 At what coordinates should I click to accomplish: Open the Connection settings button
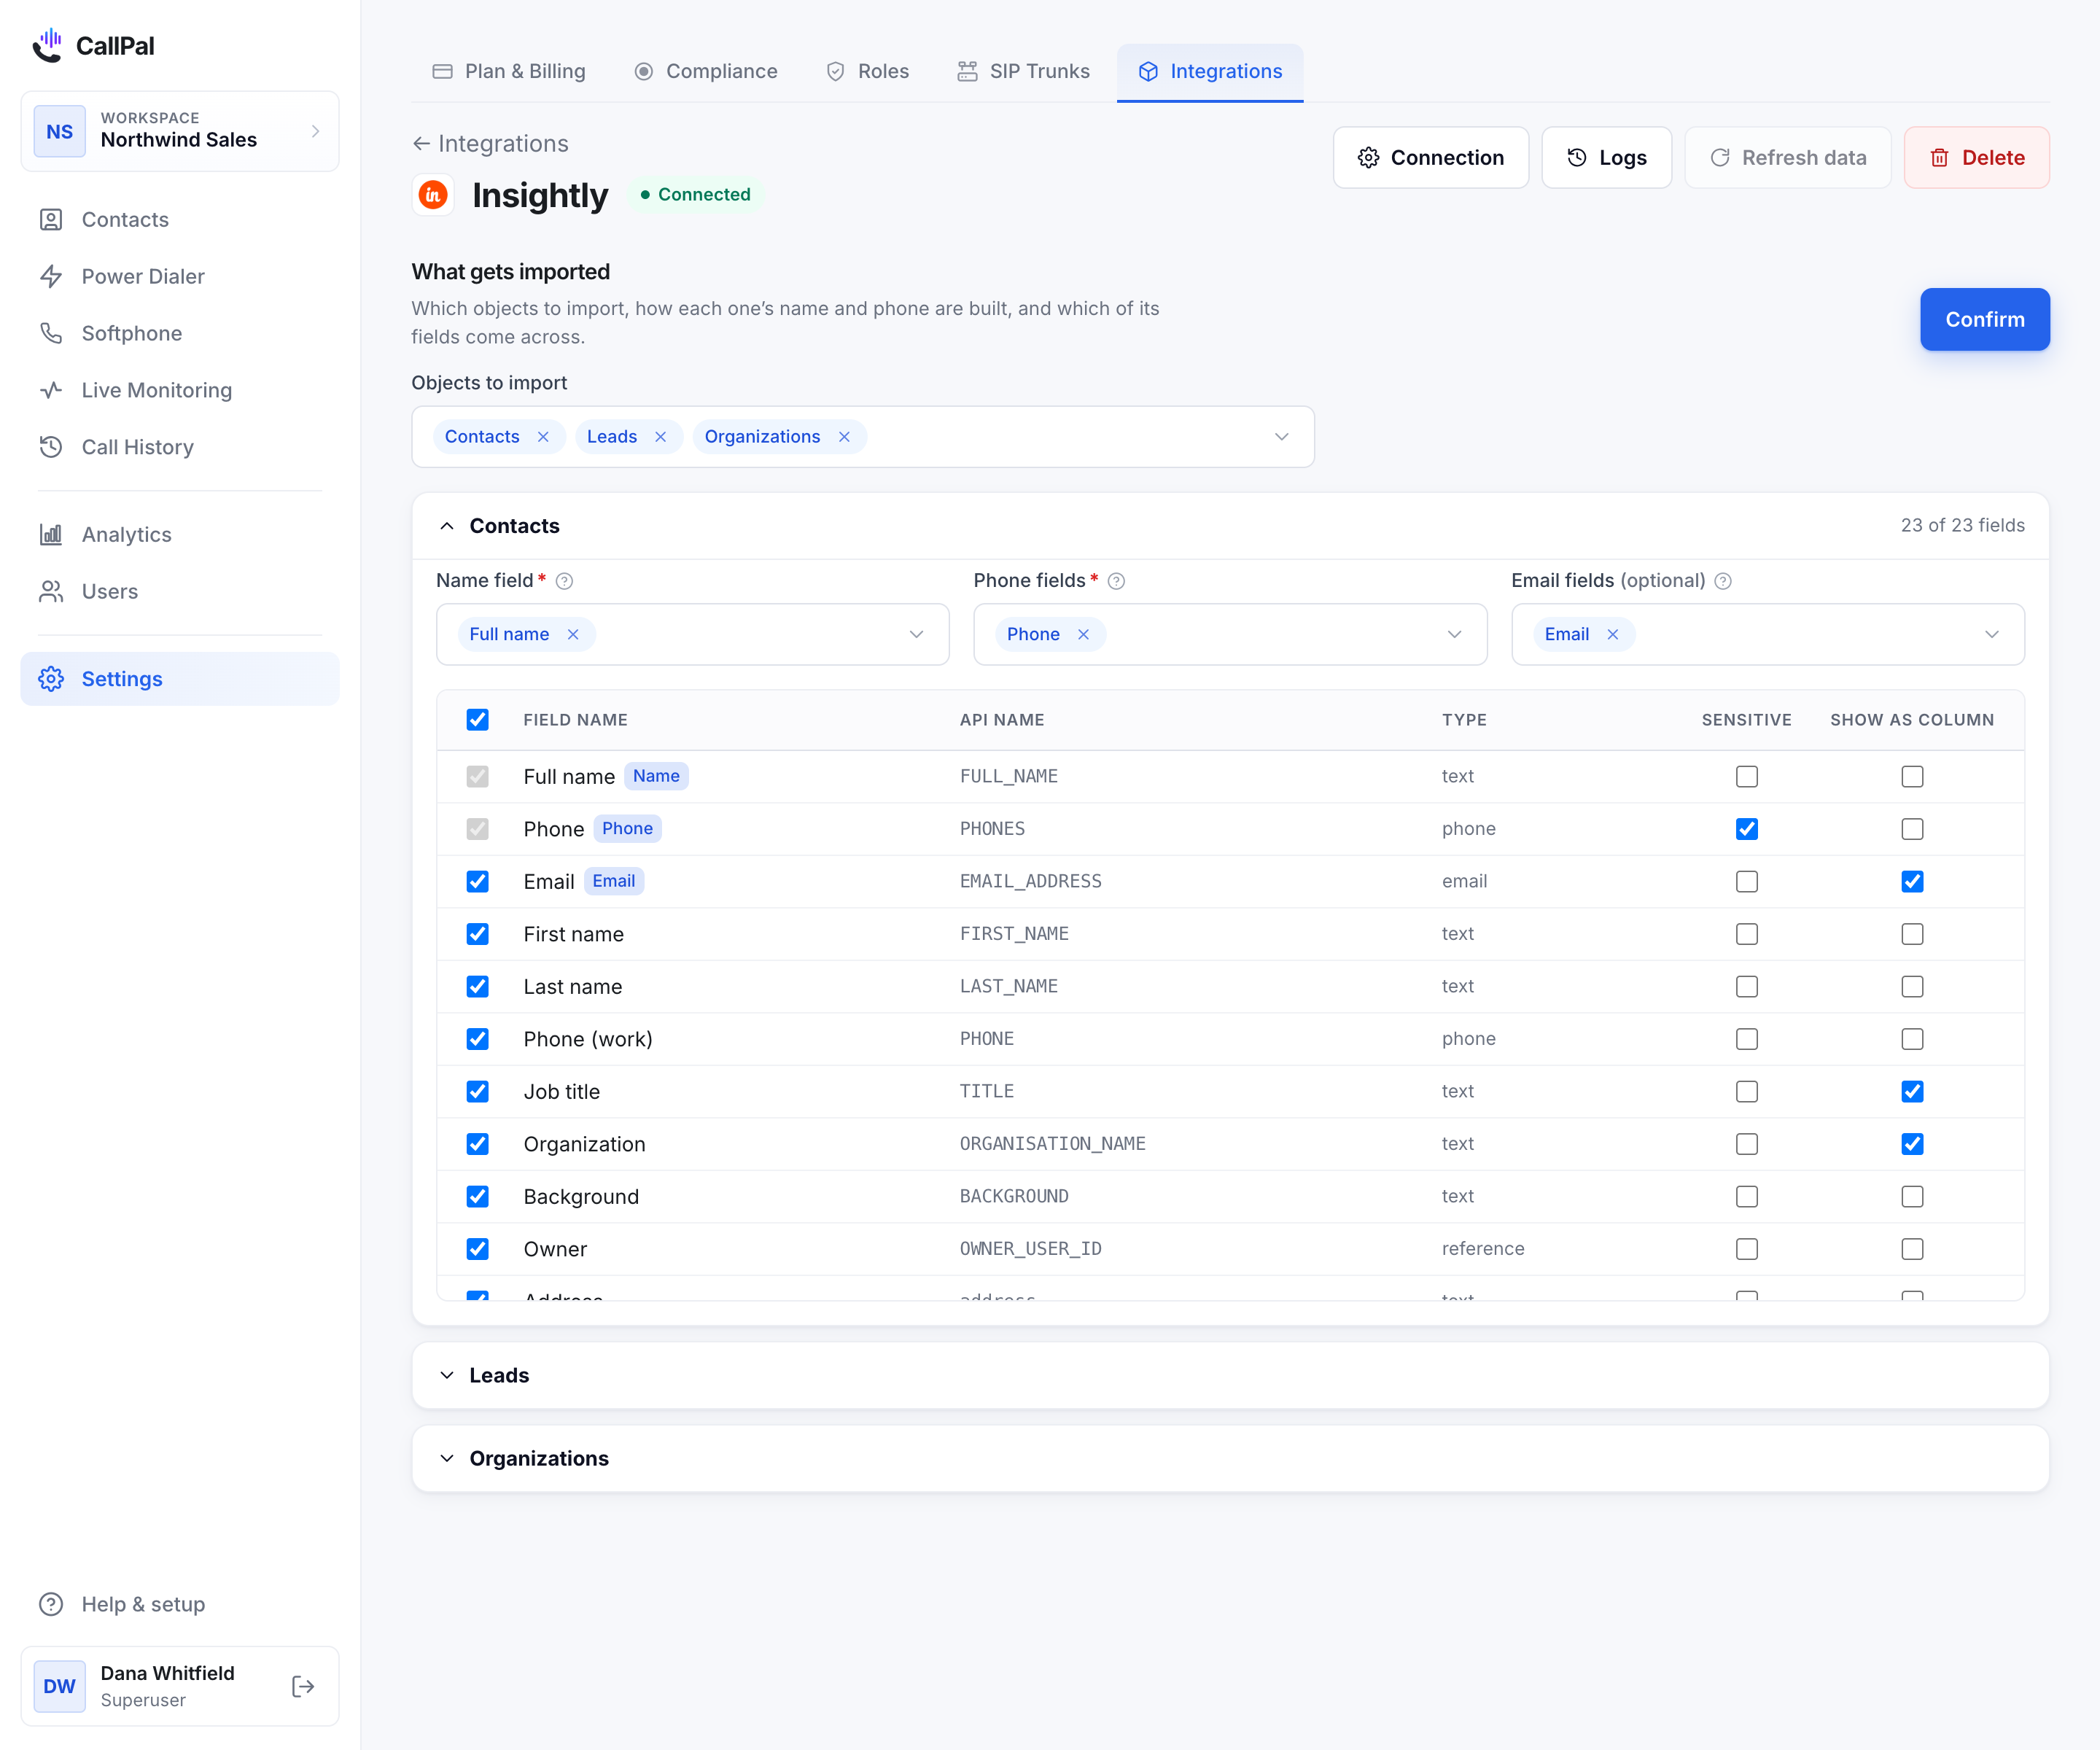(1431, 157)
